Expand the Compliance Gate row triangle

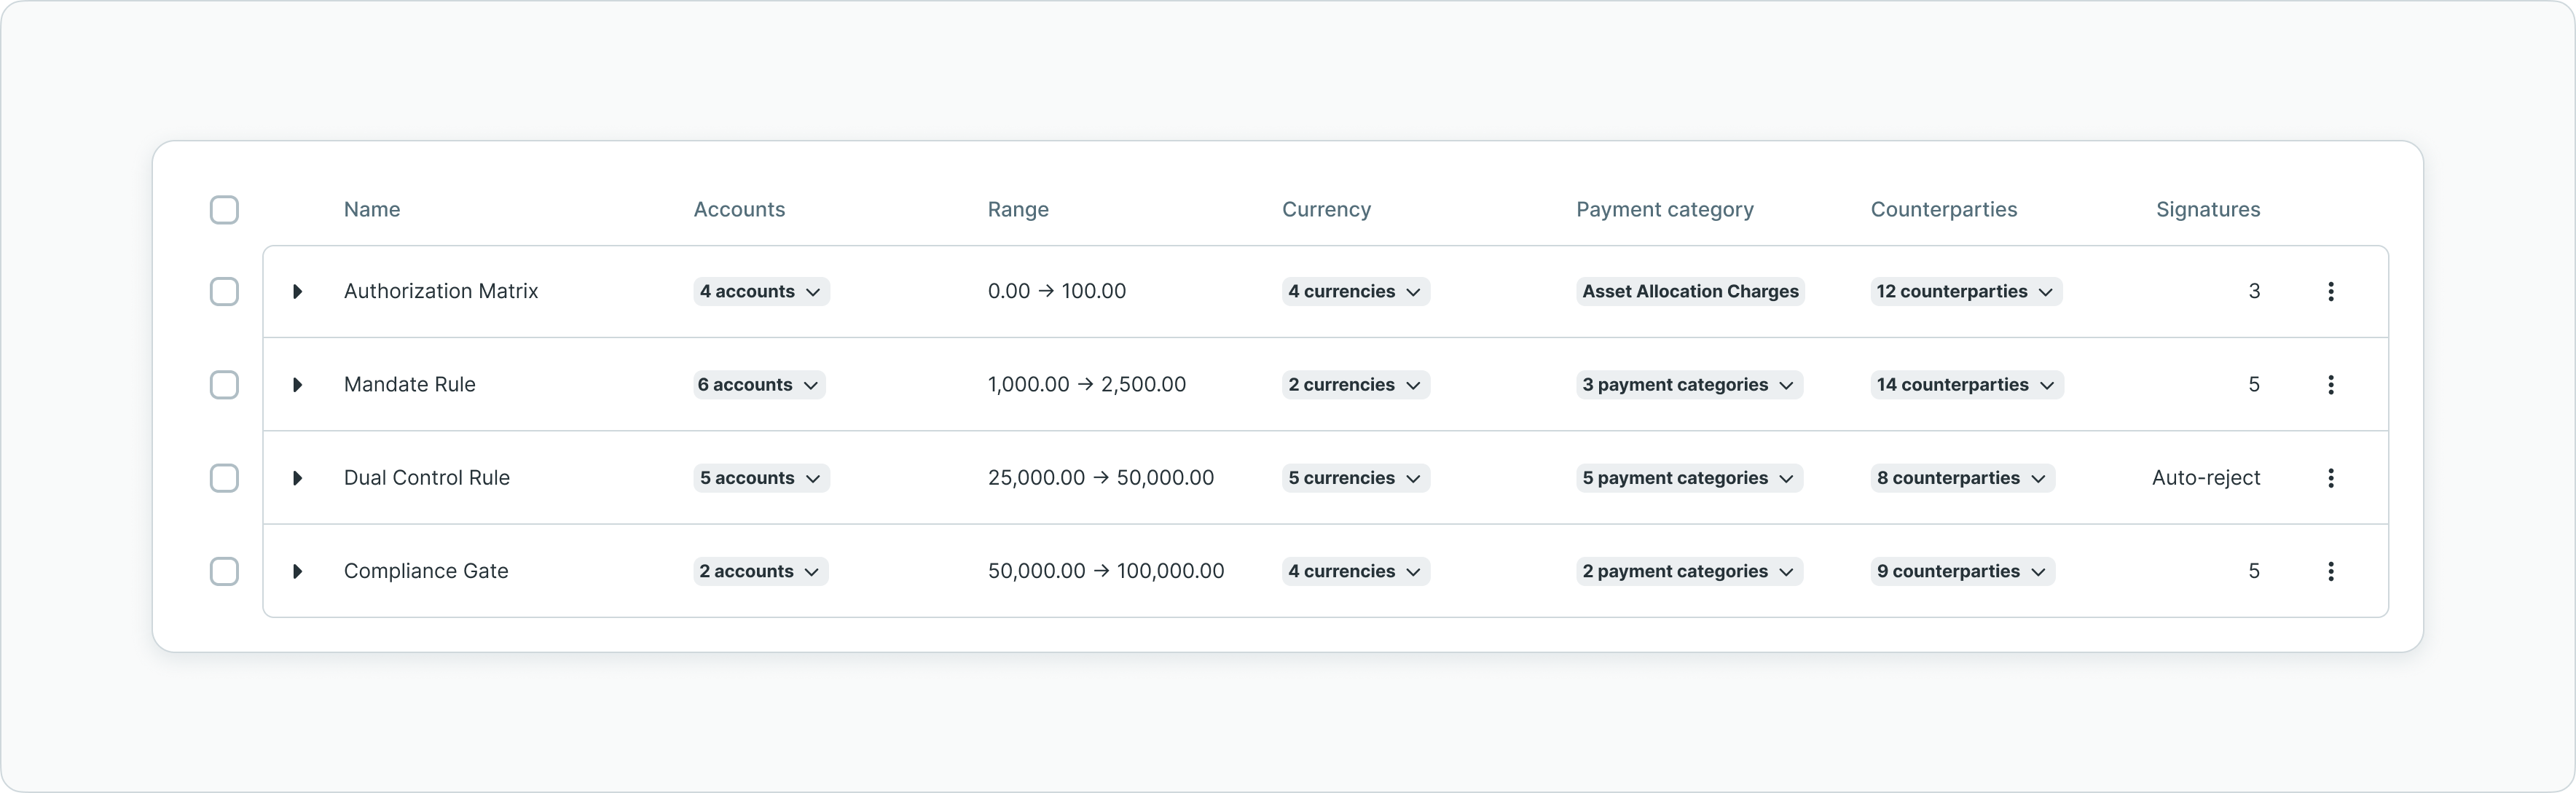[297, 571]
